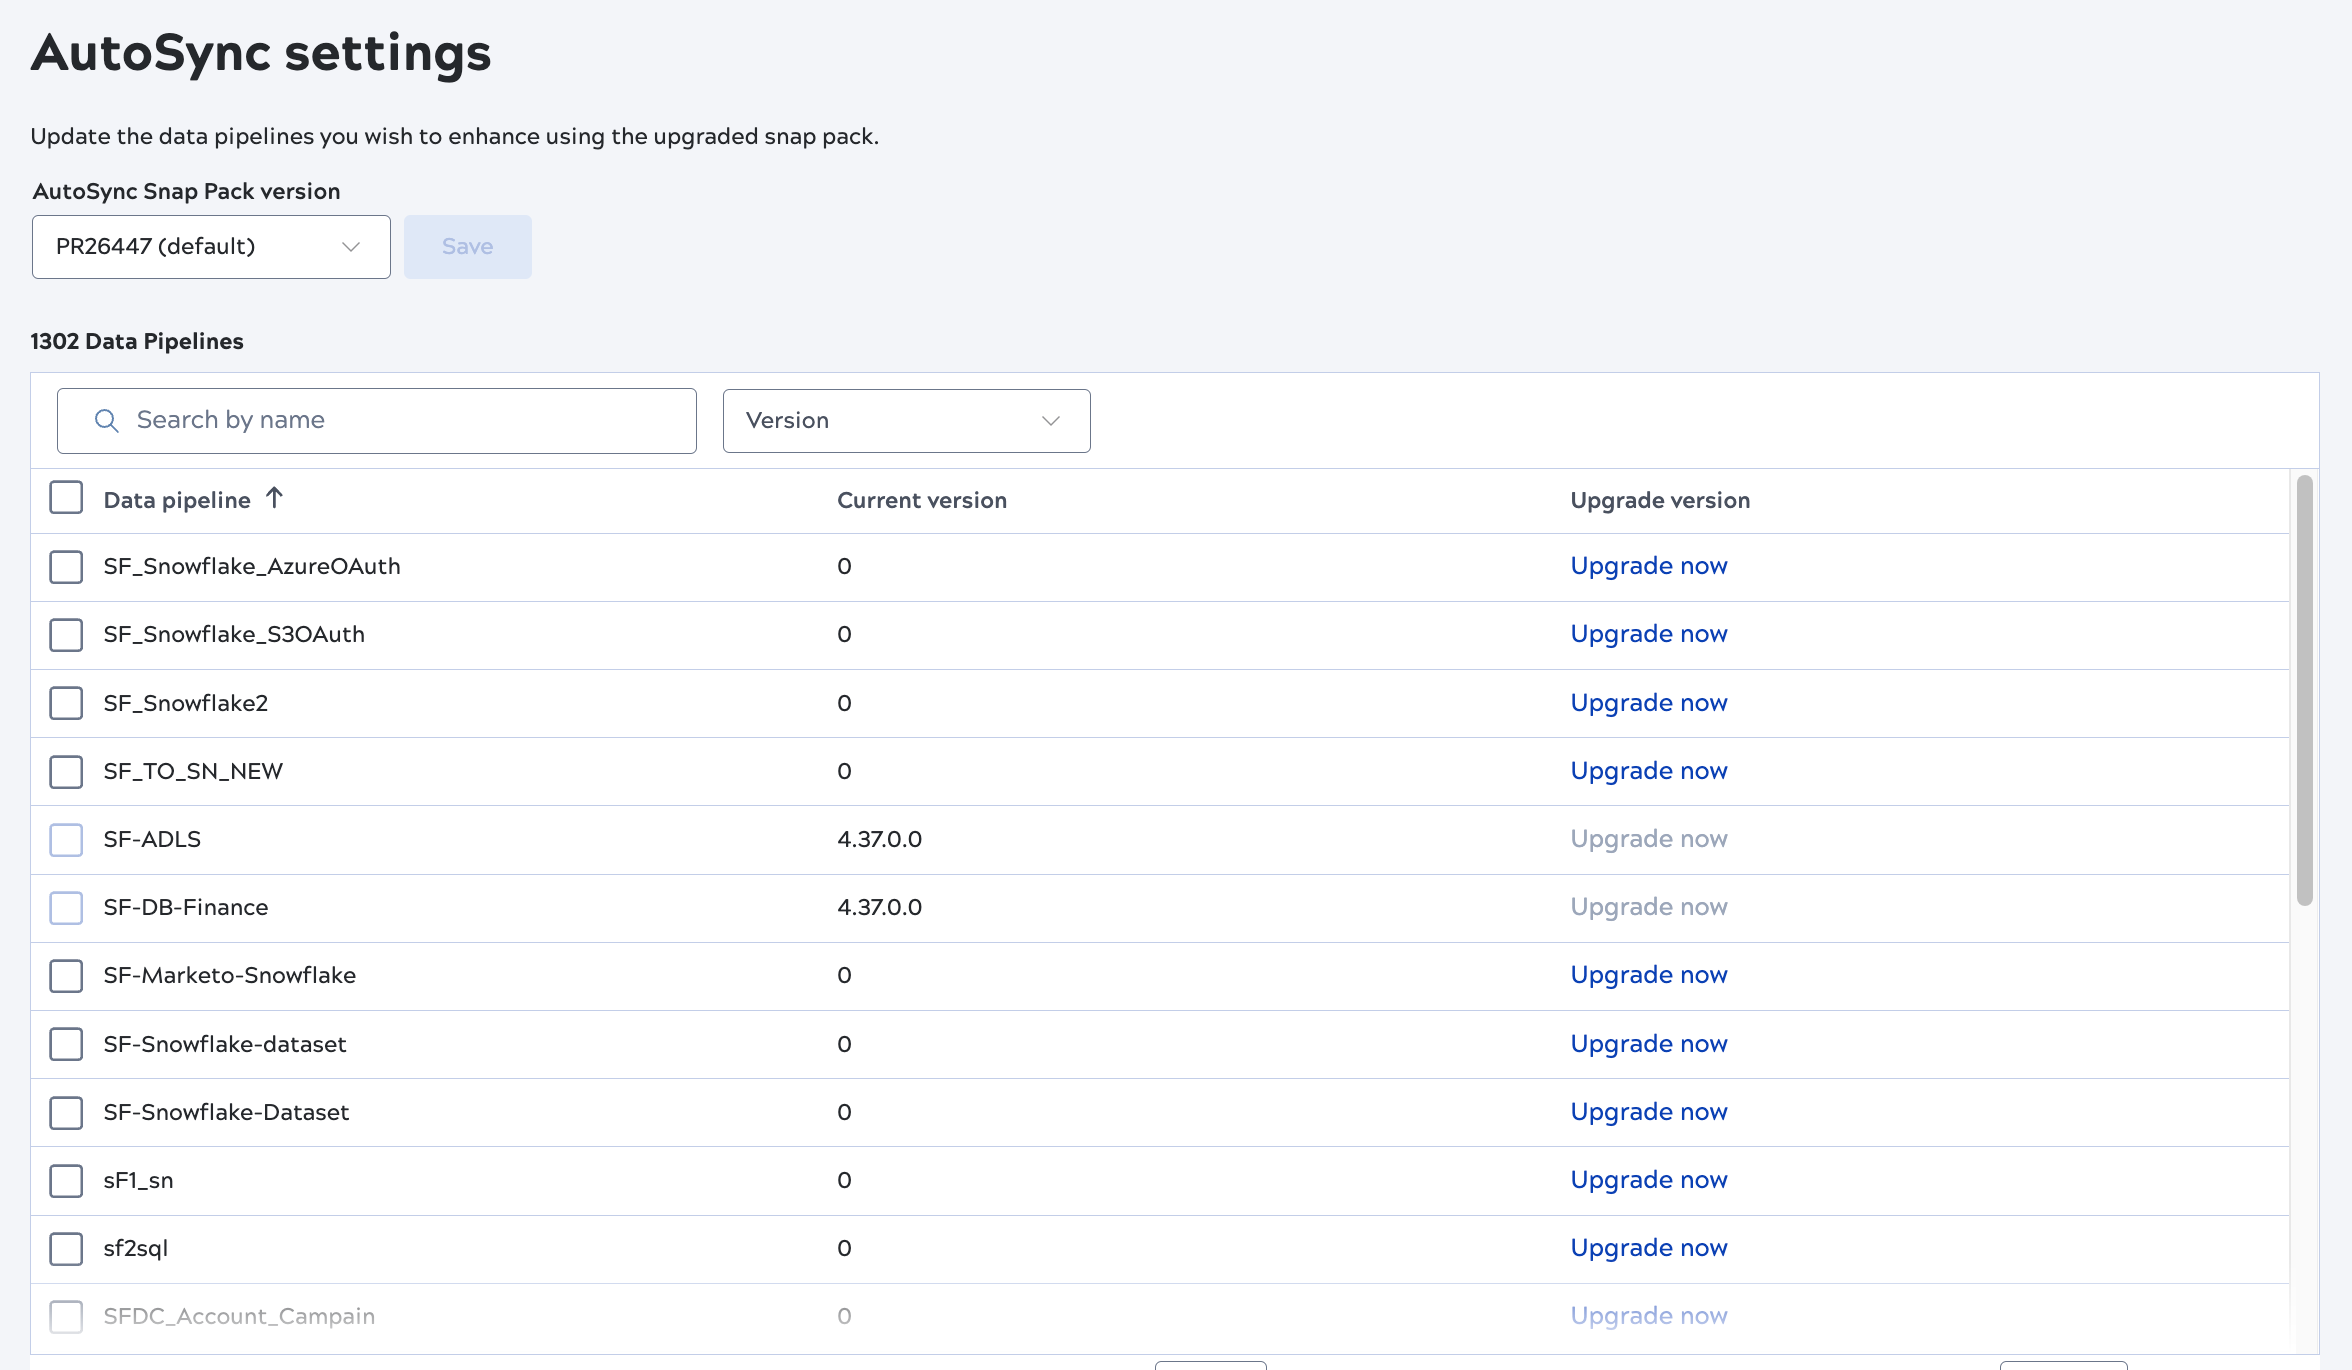The image size is (2352, 1370).
Task: Click the search magnifier icon
Action: pyautogui.click(x=107, y=420)
